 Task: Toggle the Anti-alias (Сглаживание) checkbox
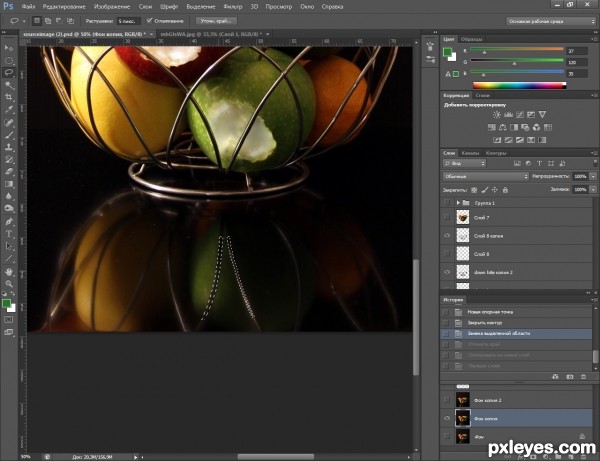(150, 21)
